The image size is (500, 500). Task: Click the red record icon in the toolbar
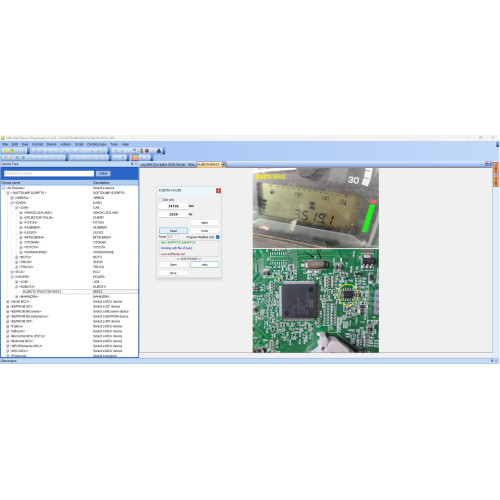[x=146, y=151]
